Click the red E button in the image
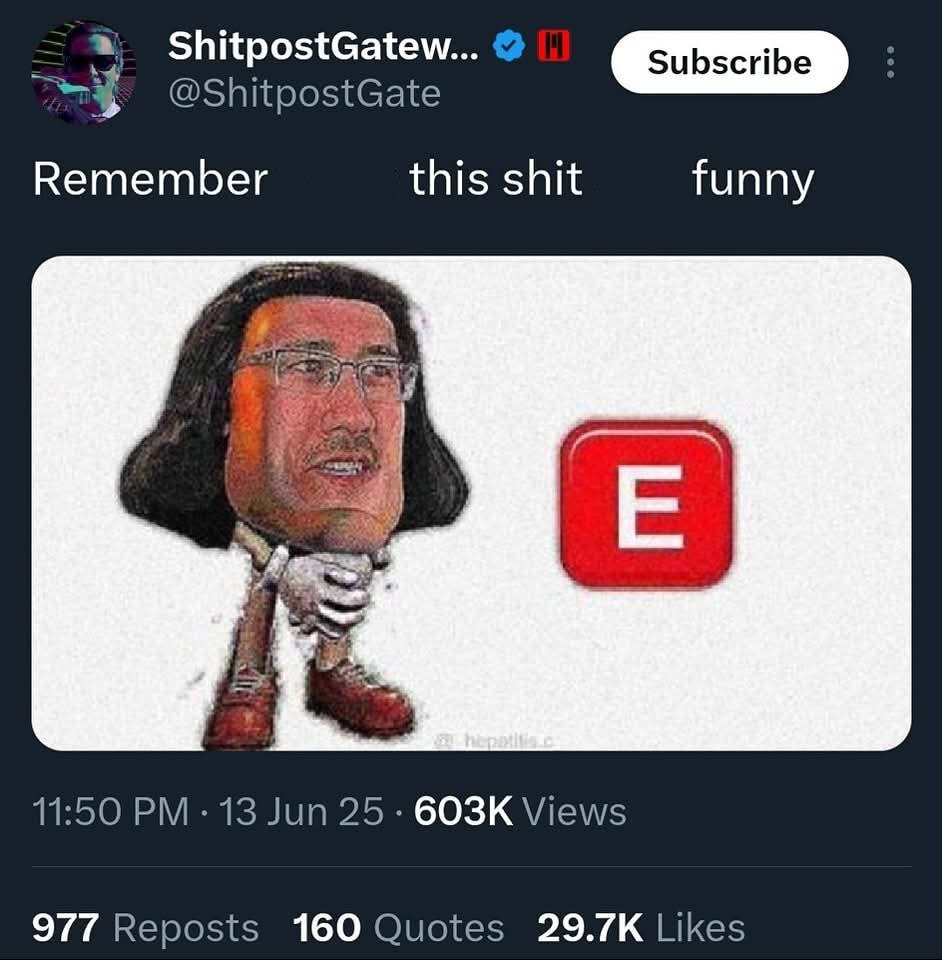 [646, 505]
